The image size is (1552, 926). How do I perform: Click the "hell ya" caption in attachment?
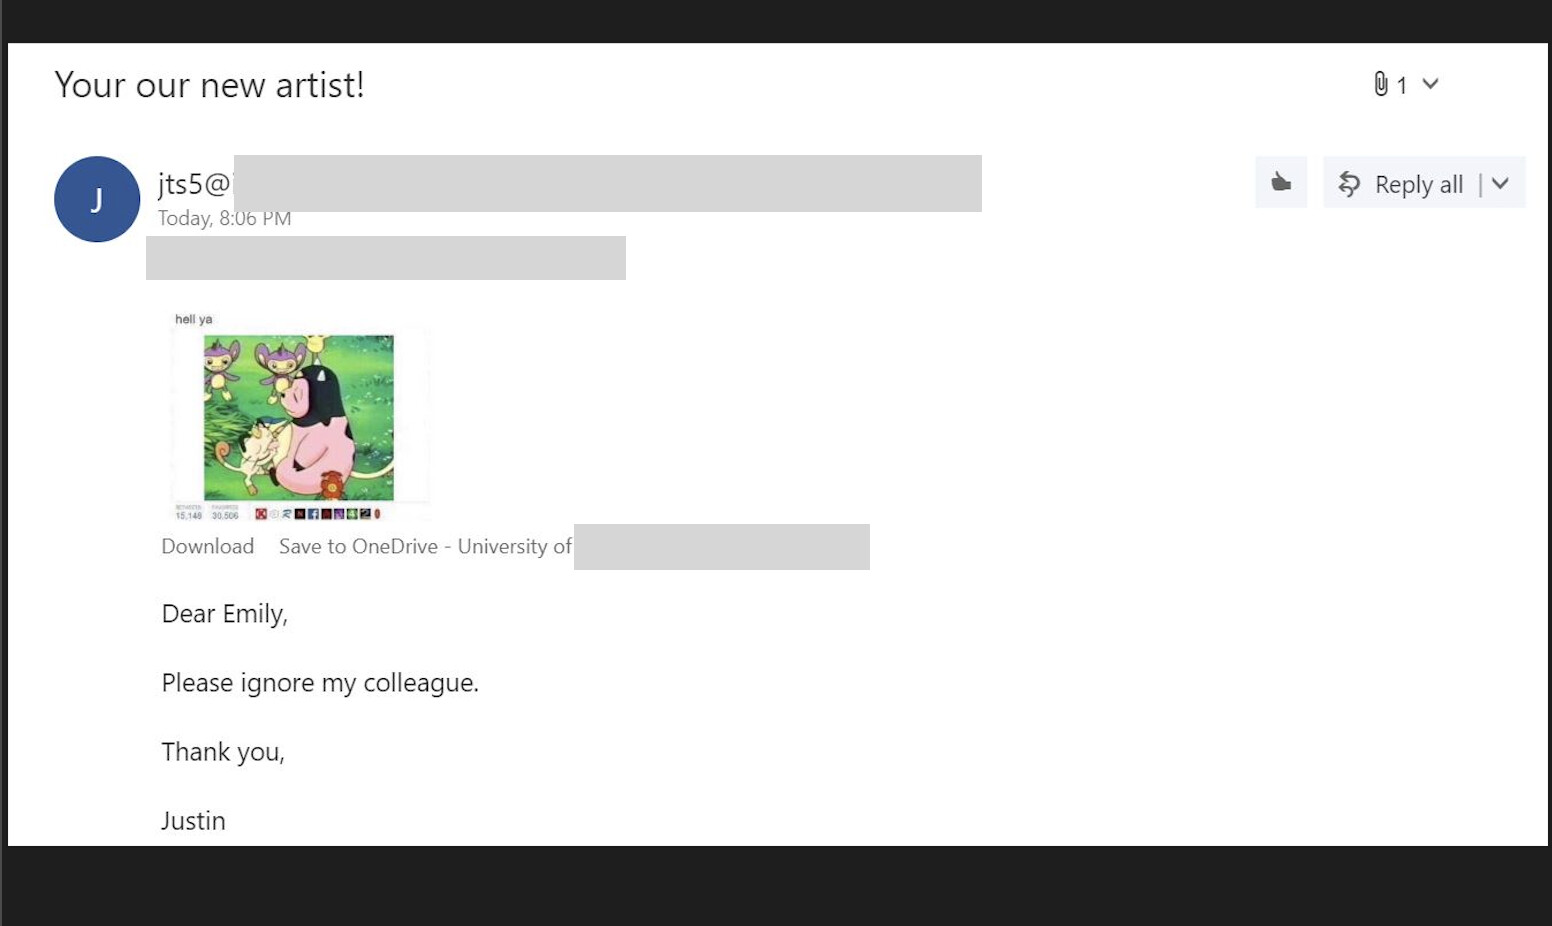click(194, 320)
